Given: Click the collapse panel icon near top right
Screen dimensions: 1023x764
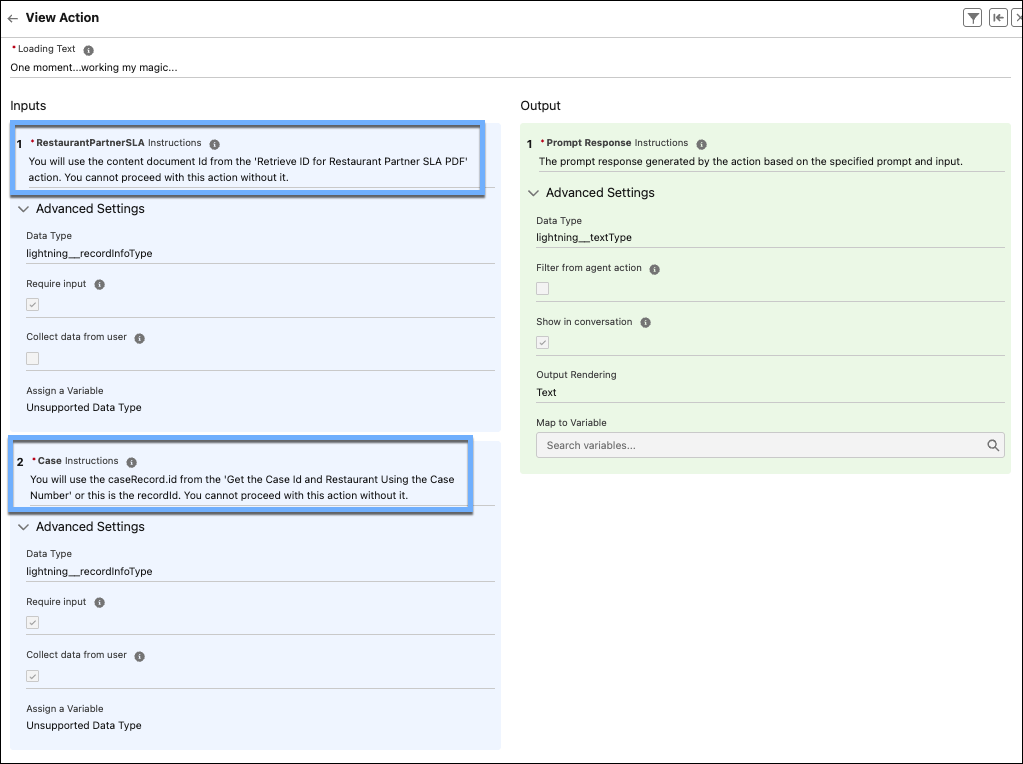Looking at the screenshot, I should tap(997, 17).
